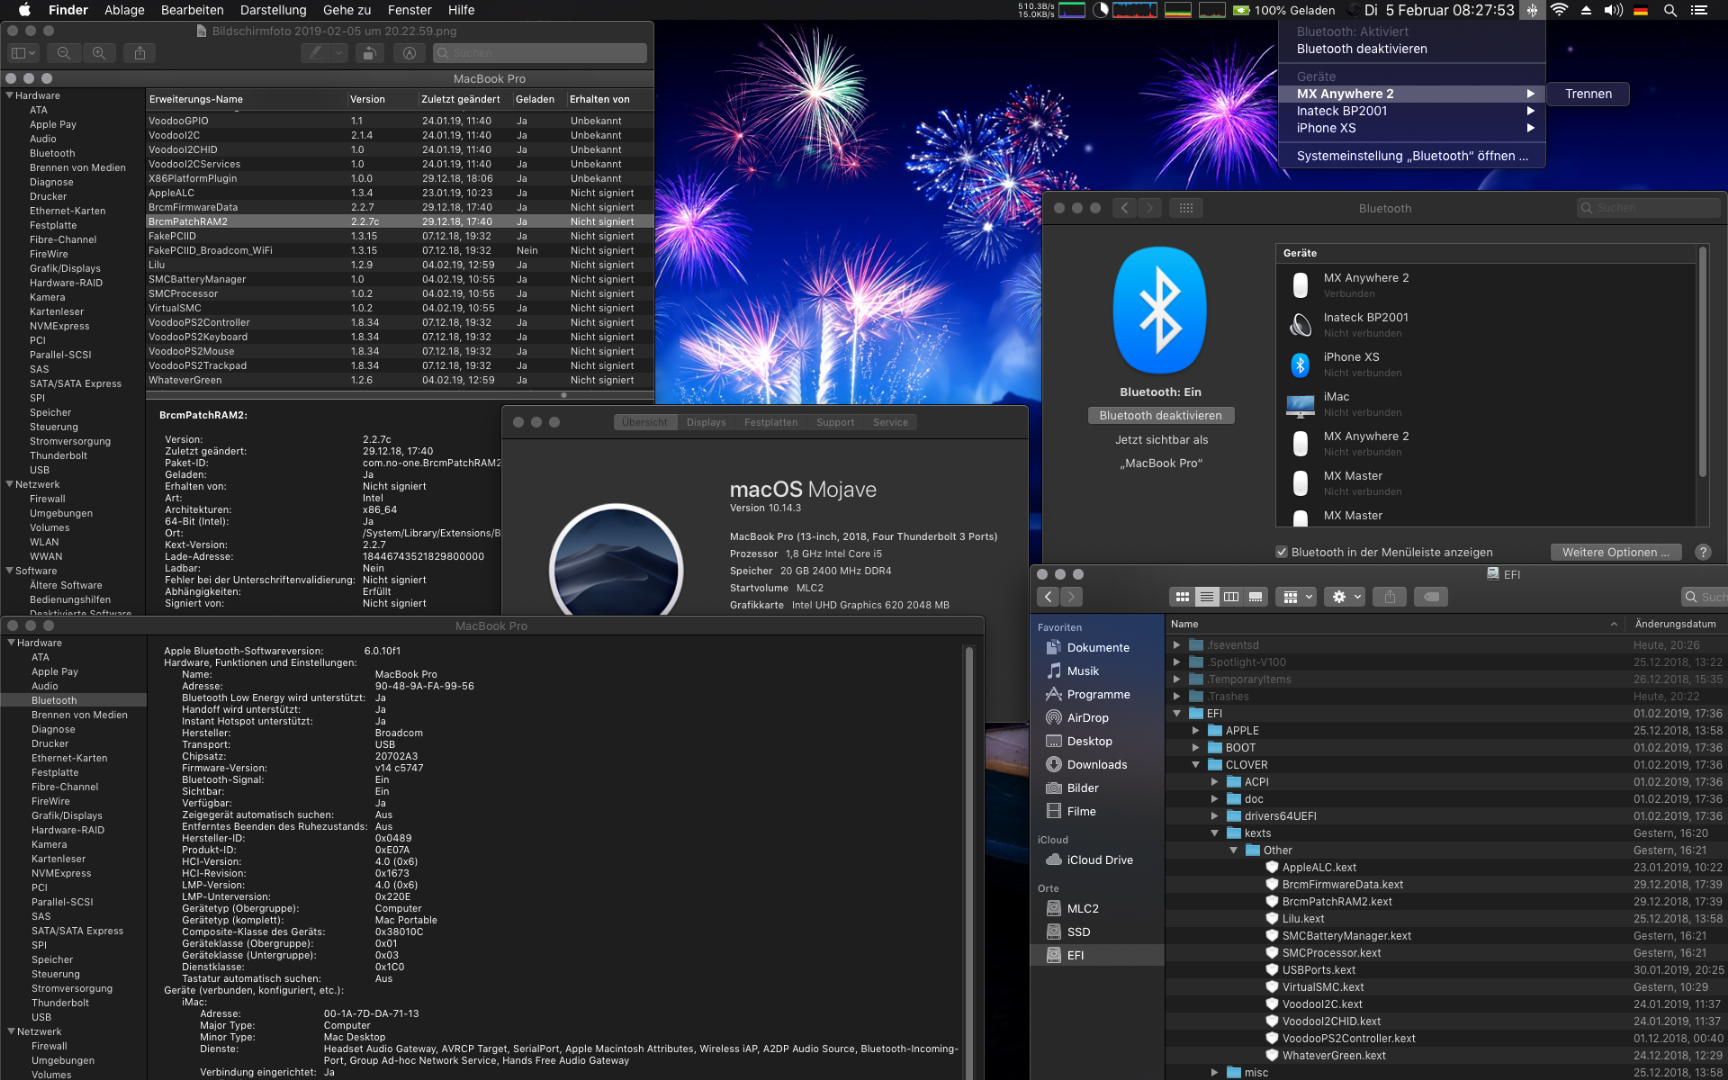Click the Bluetooth devices list scrollbar
Image resolution: width=1728 pixels, height=1080 pixels.
click(1703, 360)
